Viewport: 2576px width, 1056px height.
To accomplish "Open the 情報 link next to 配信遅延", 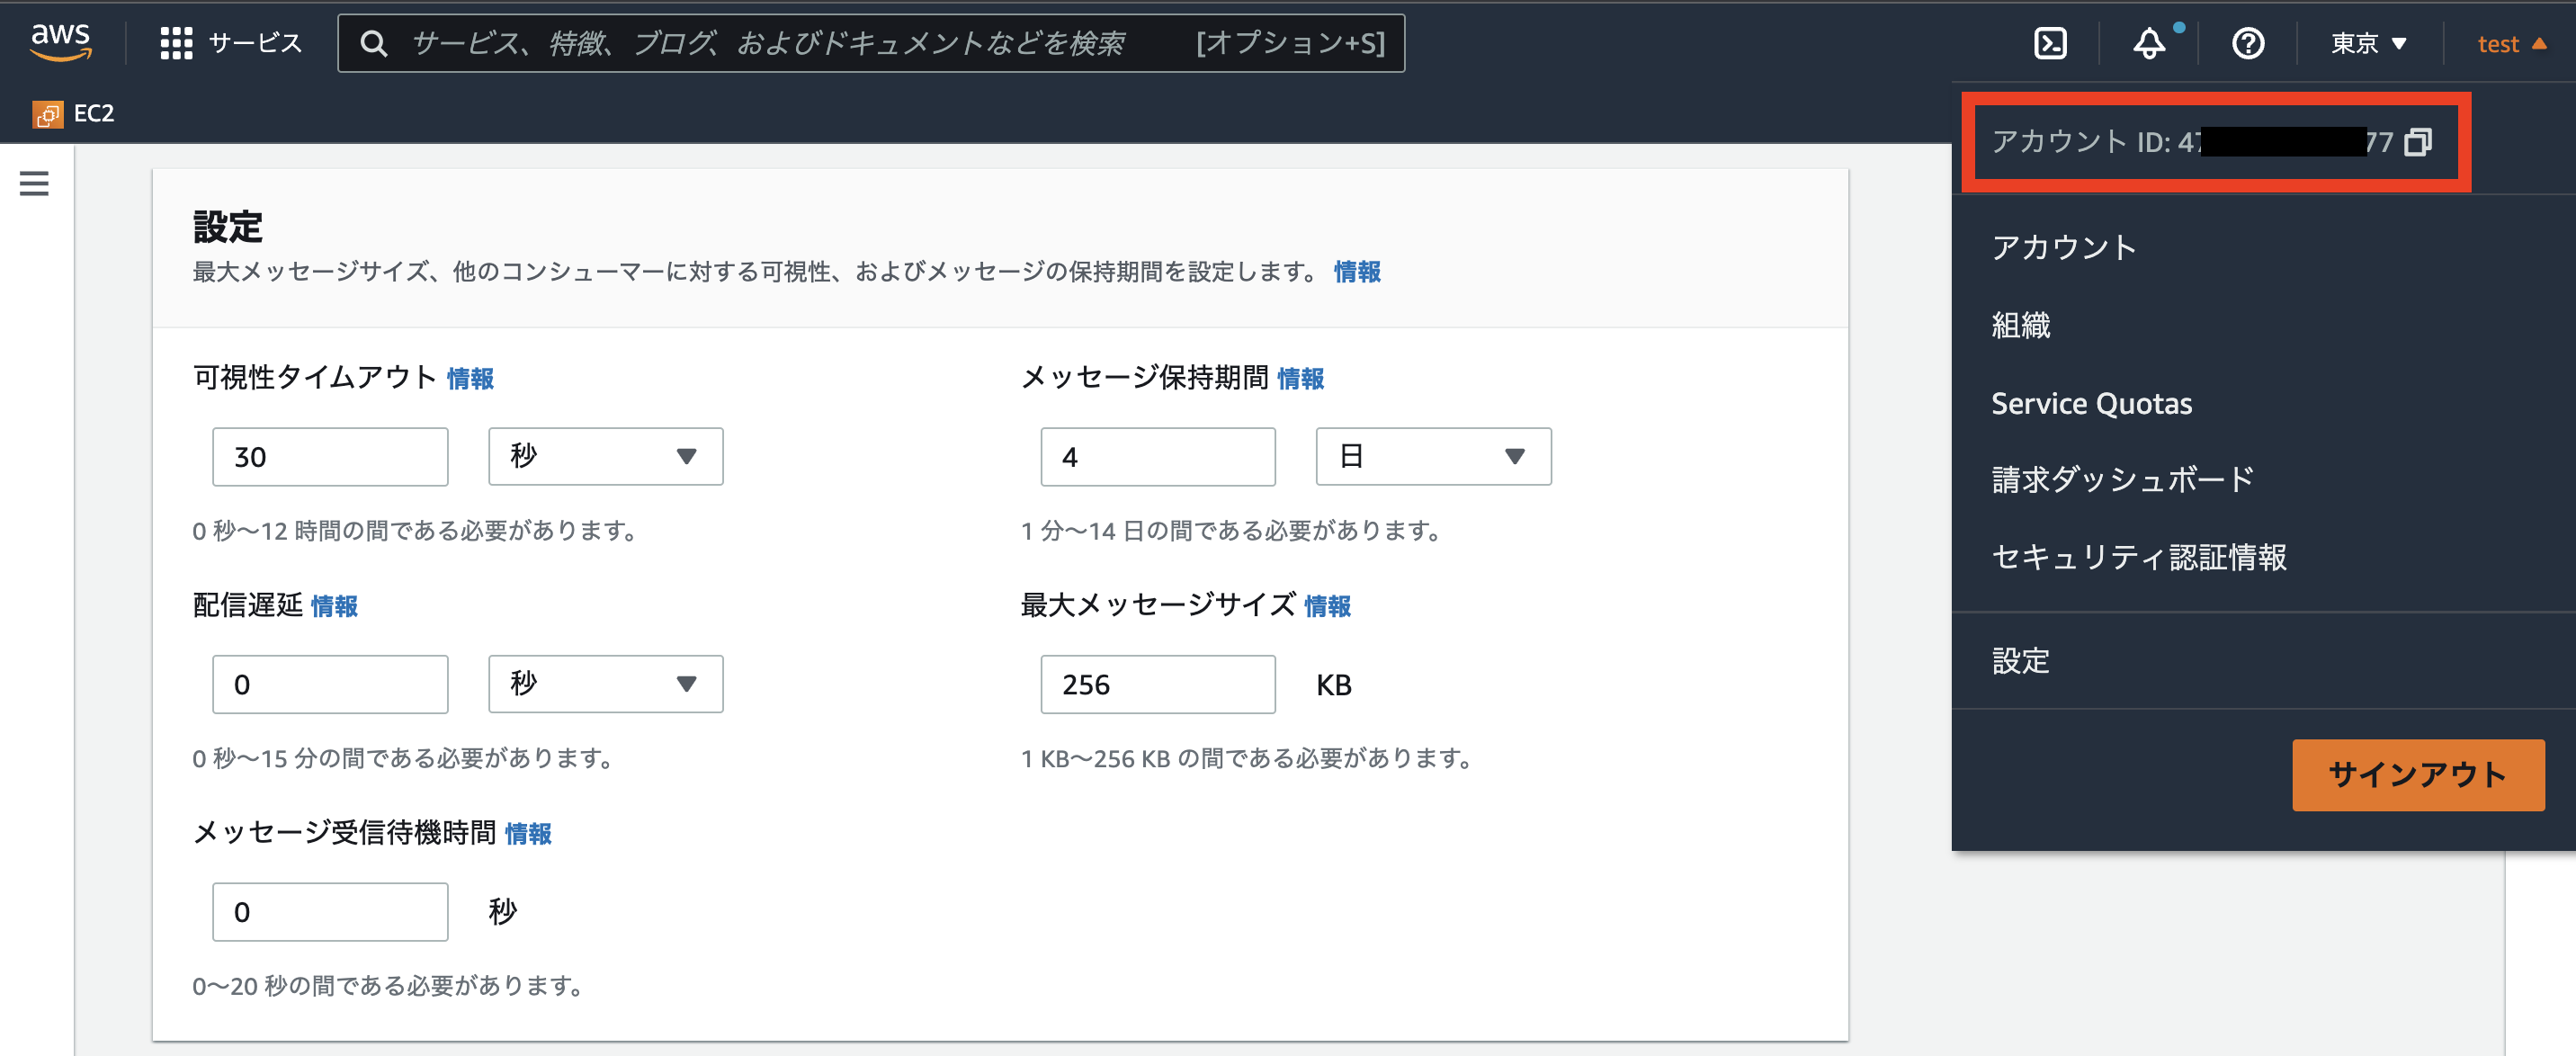I will [335, 606].
